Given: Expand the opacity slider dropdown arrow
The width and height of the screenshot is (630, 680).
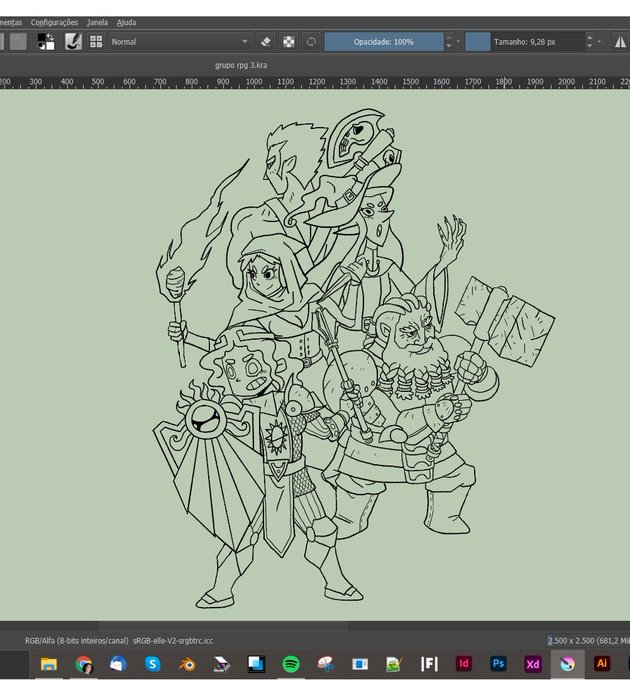Looking at the screenshot, I should point(458,42).
